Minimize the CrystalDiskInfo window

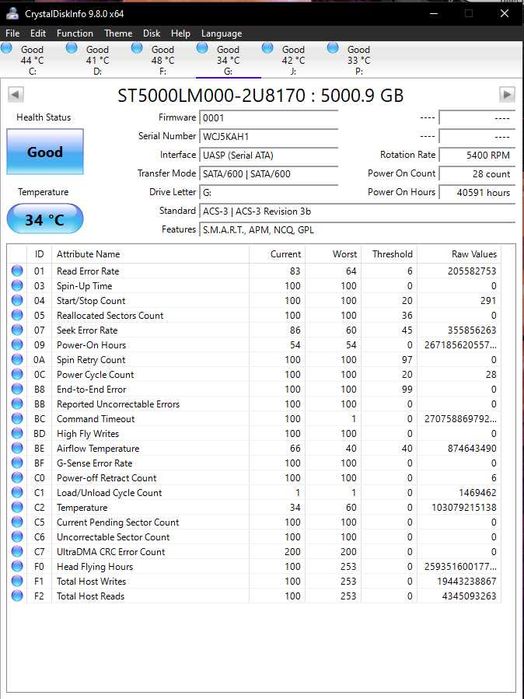point(433,13)
